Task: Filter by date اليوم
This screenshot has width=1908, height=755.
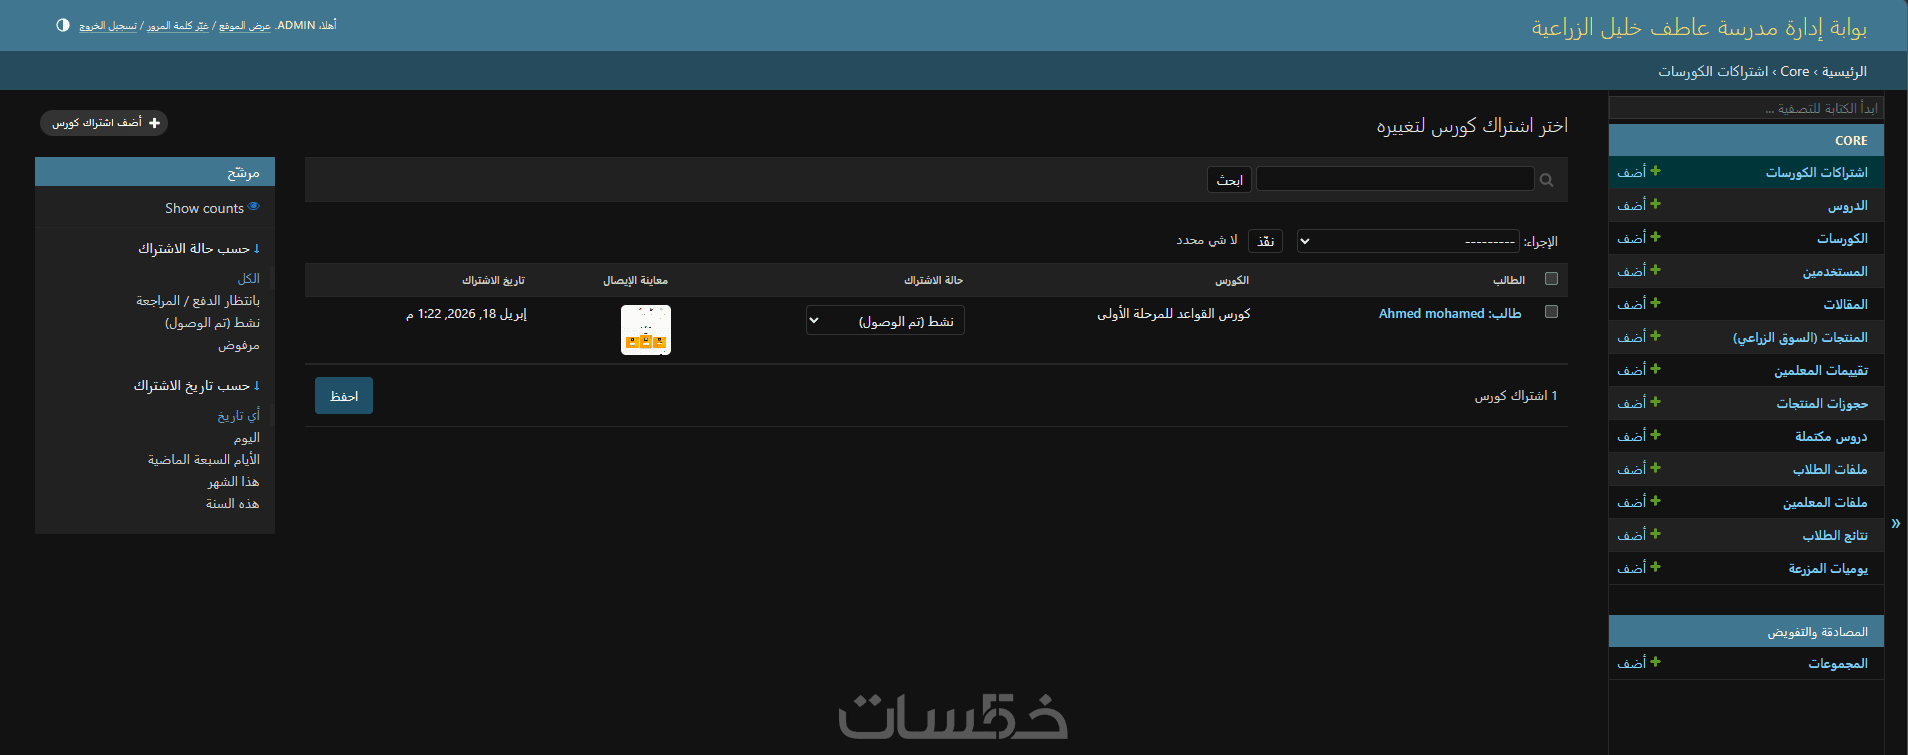Action: [247, 438]
